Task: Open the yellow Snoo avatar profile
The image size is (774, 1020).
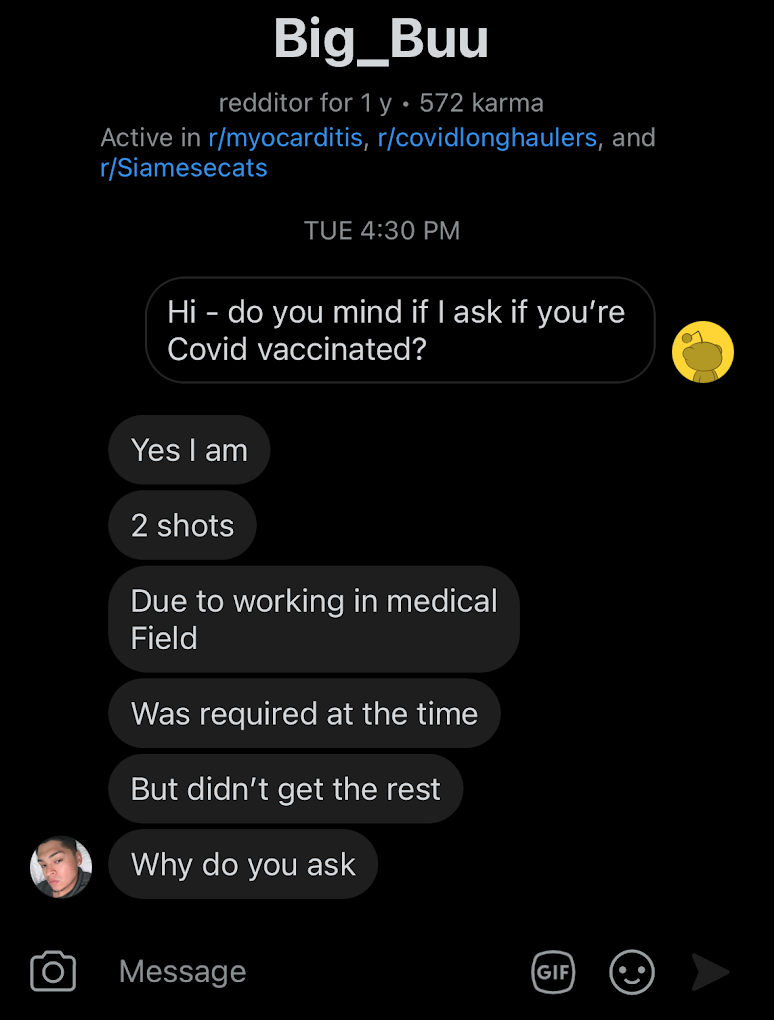Action: [702, 352]
